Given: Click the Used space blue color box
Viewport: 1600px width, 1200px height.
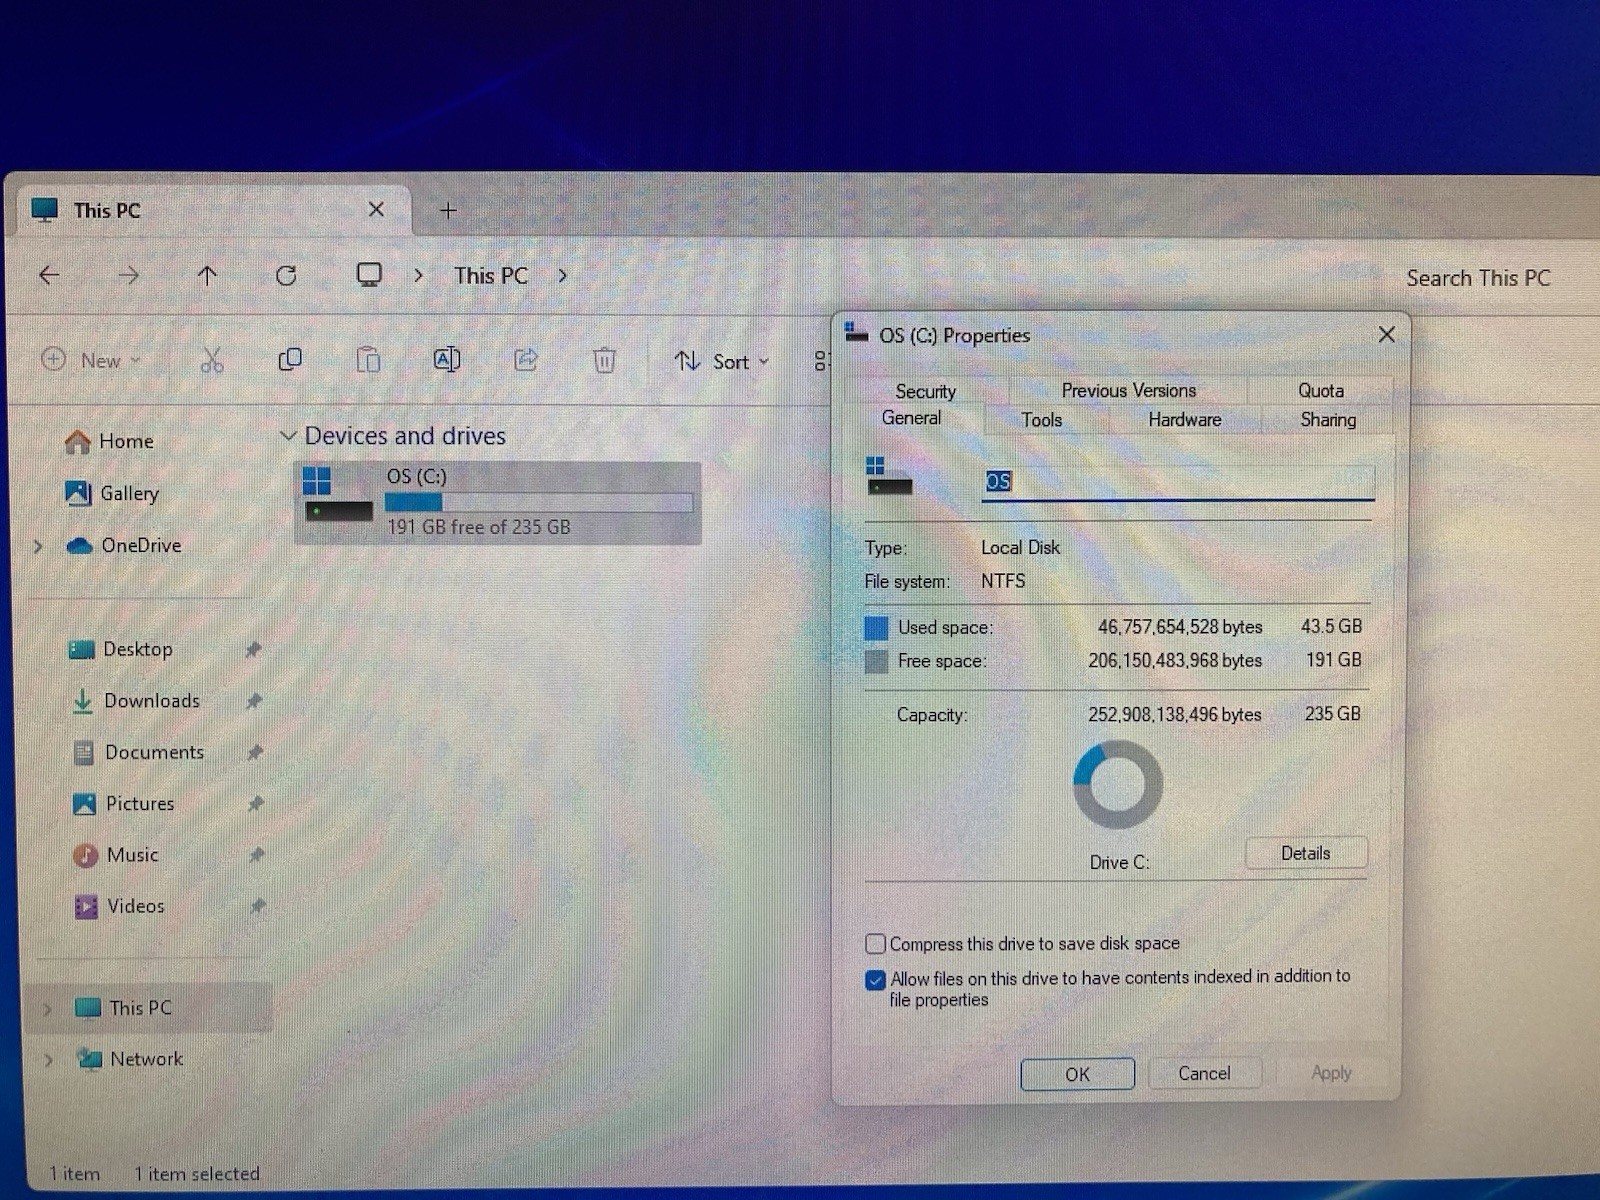Looking at the screenshot, I should [876, 628].
